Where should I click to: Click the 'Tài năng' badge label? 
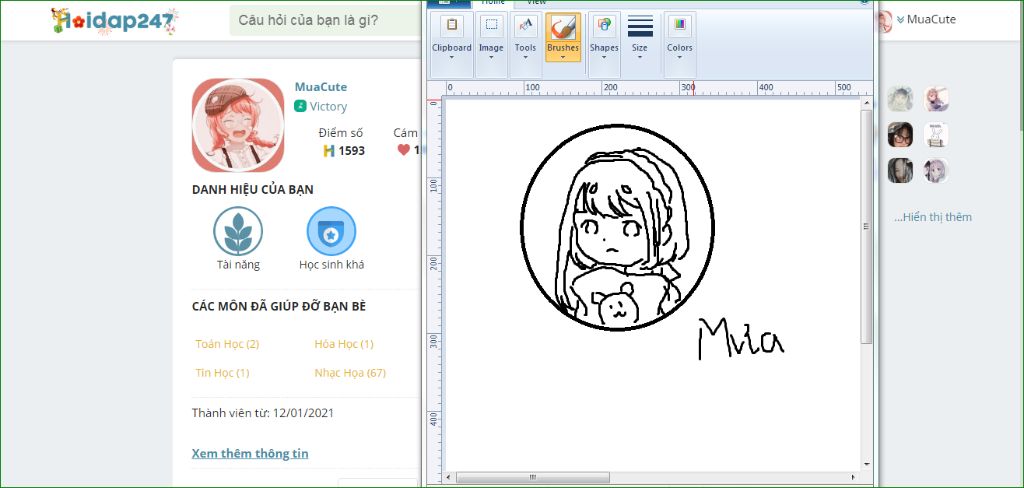coord(238,265)
